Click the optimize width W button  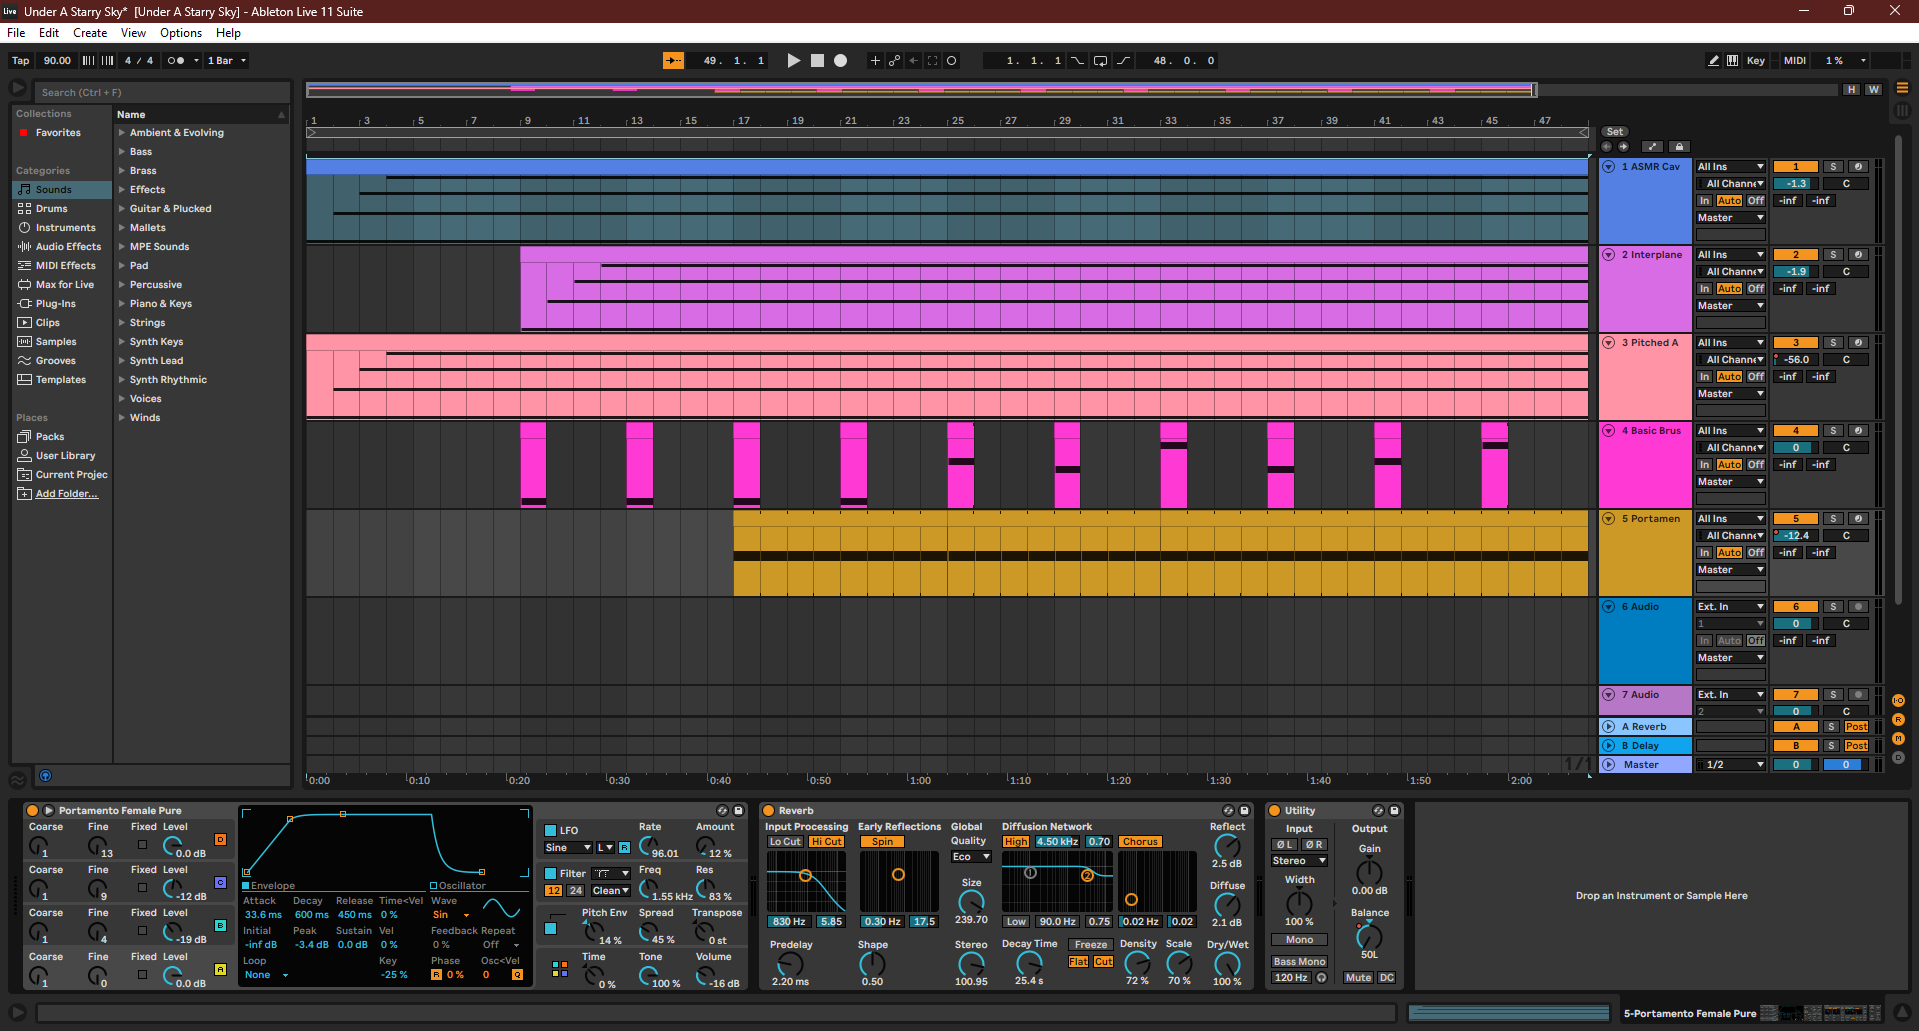[1873, 89]
